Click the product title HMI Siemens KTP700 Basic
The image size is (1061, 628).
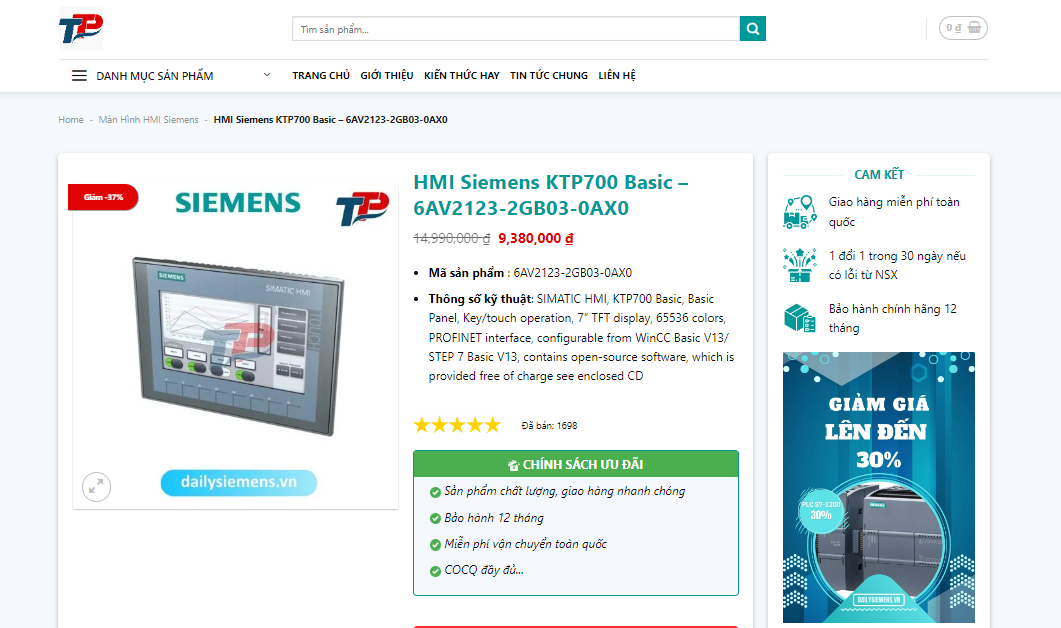(551, 195)
